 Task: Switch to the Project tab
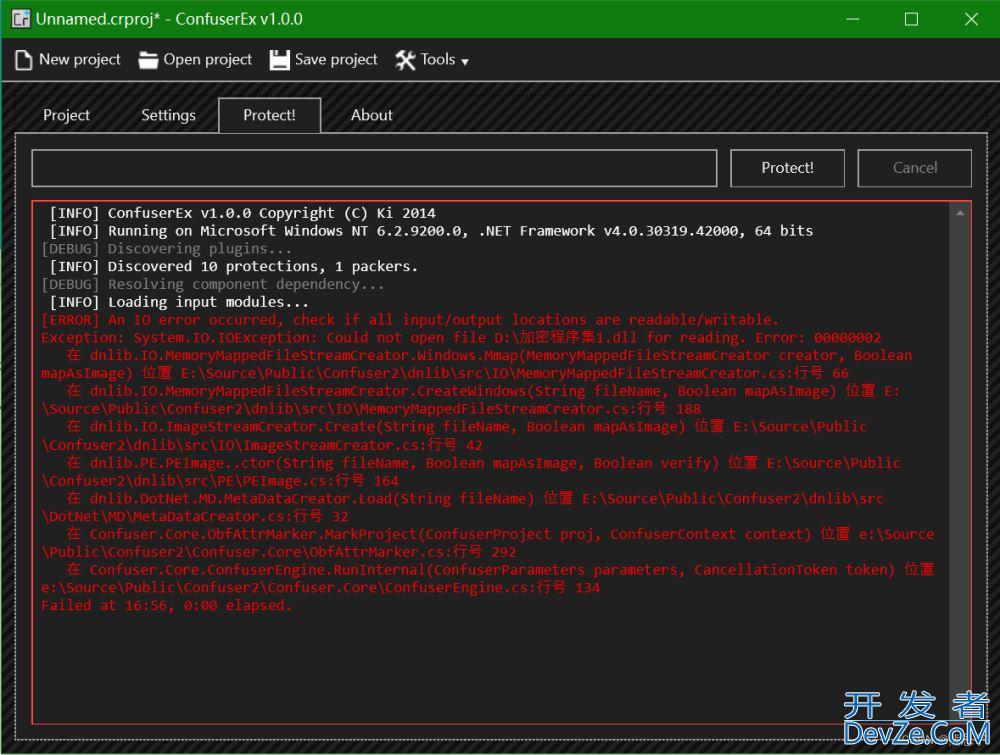tap(66, 115)
